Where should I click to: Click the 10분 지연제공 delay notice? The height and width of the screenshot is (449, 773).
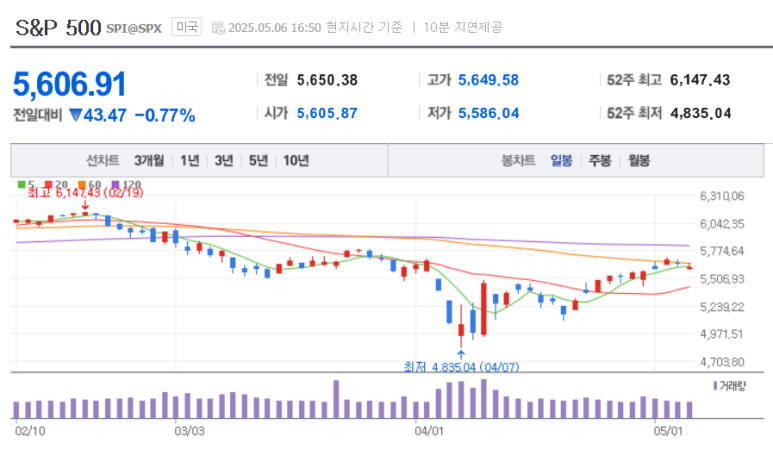(462, 27)
